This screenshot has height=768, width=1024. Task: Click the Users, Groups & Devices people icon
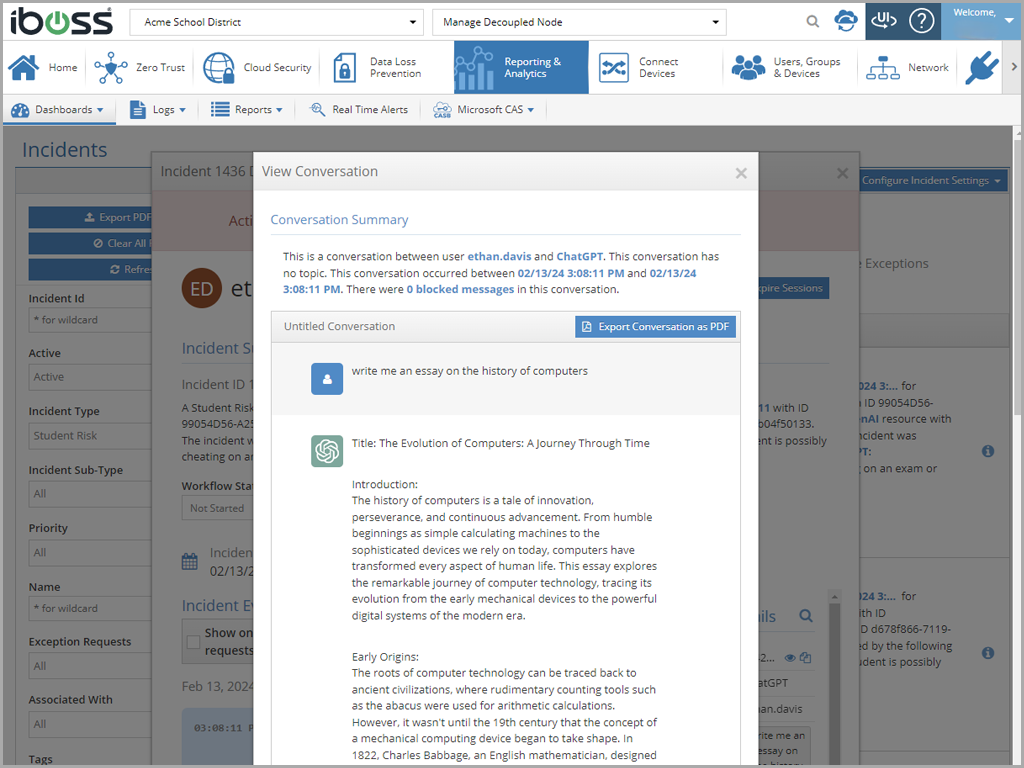click(748, 67)
